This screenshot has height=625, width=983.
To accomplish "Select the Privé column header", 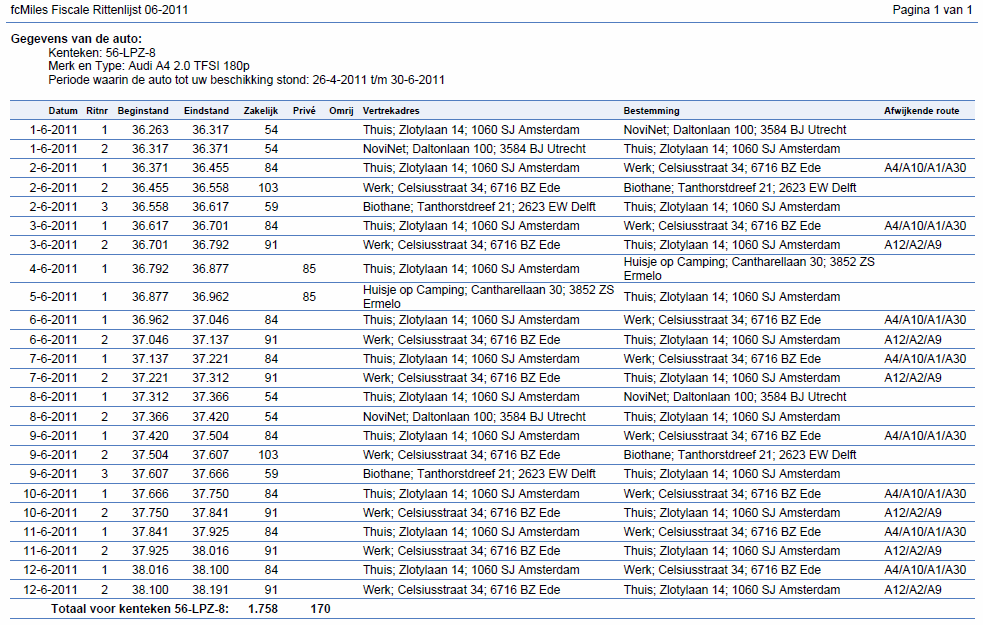I will tap(304, 111).
